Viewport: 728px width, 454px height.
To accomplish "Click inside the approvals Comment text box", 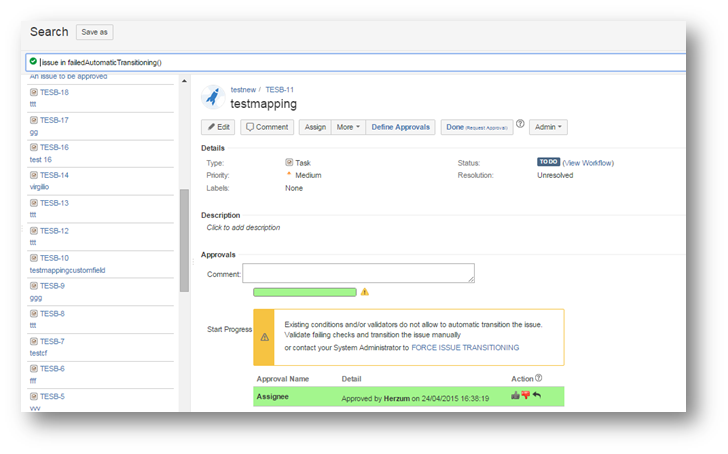I will (x=358, y=274).
